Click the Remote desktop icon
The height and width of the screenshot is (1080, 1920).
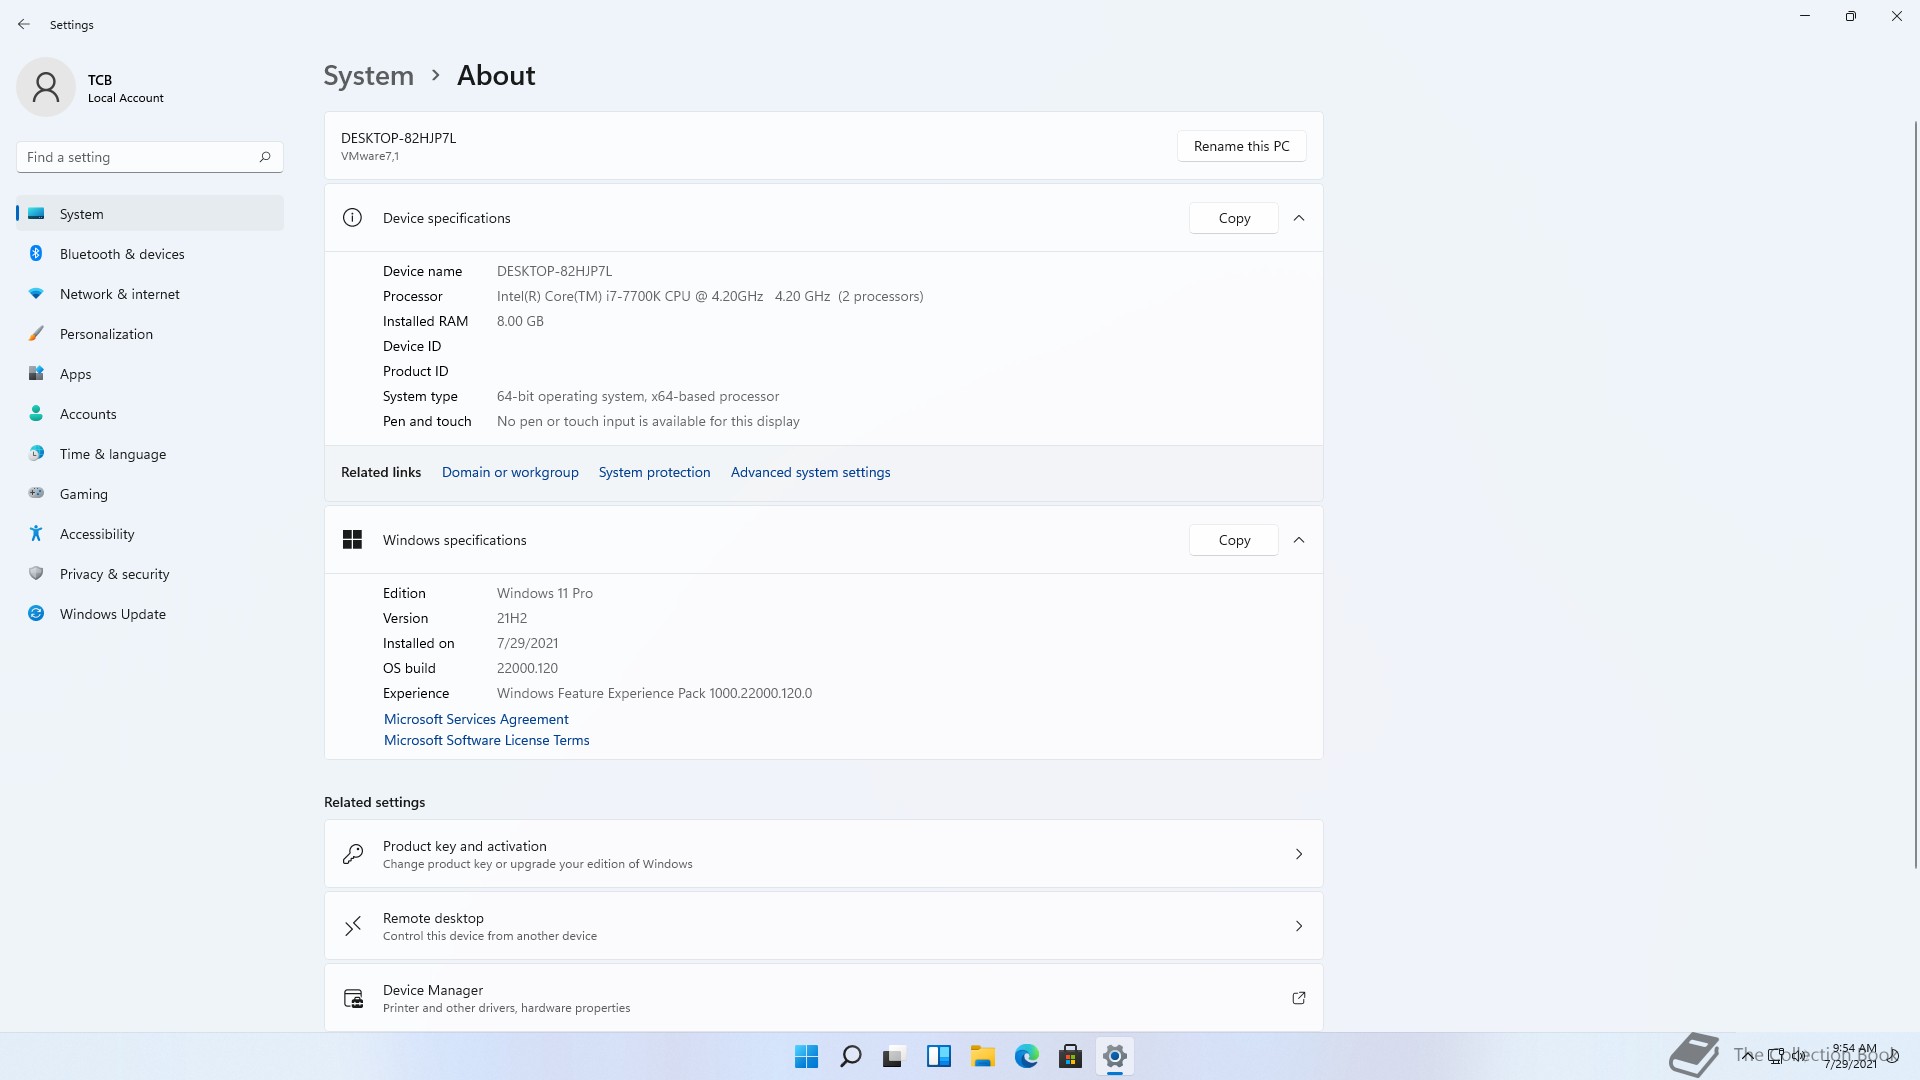tap(353, 926)
